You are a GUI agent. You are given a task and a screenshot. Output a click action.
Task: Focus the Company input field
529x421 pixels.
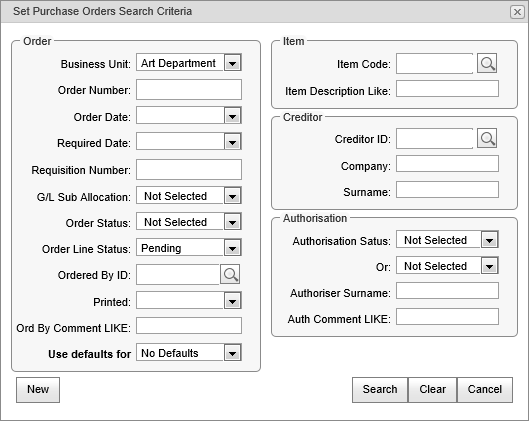[x=447, y=164]
